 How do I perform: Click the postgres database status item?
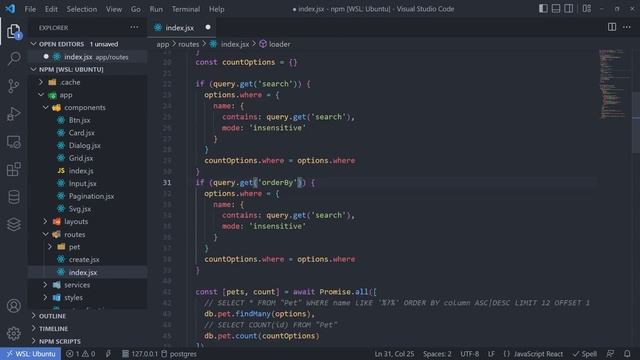(x=179, y=354)
